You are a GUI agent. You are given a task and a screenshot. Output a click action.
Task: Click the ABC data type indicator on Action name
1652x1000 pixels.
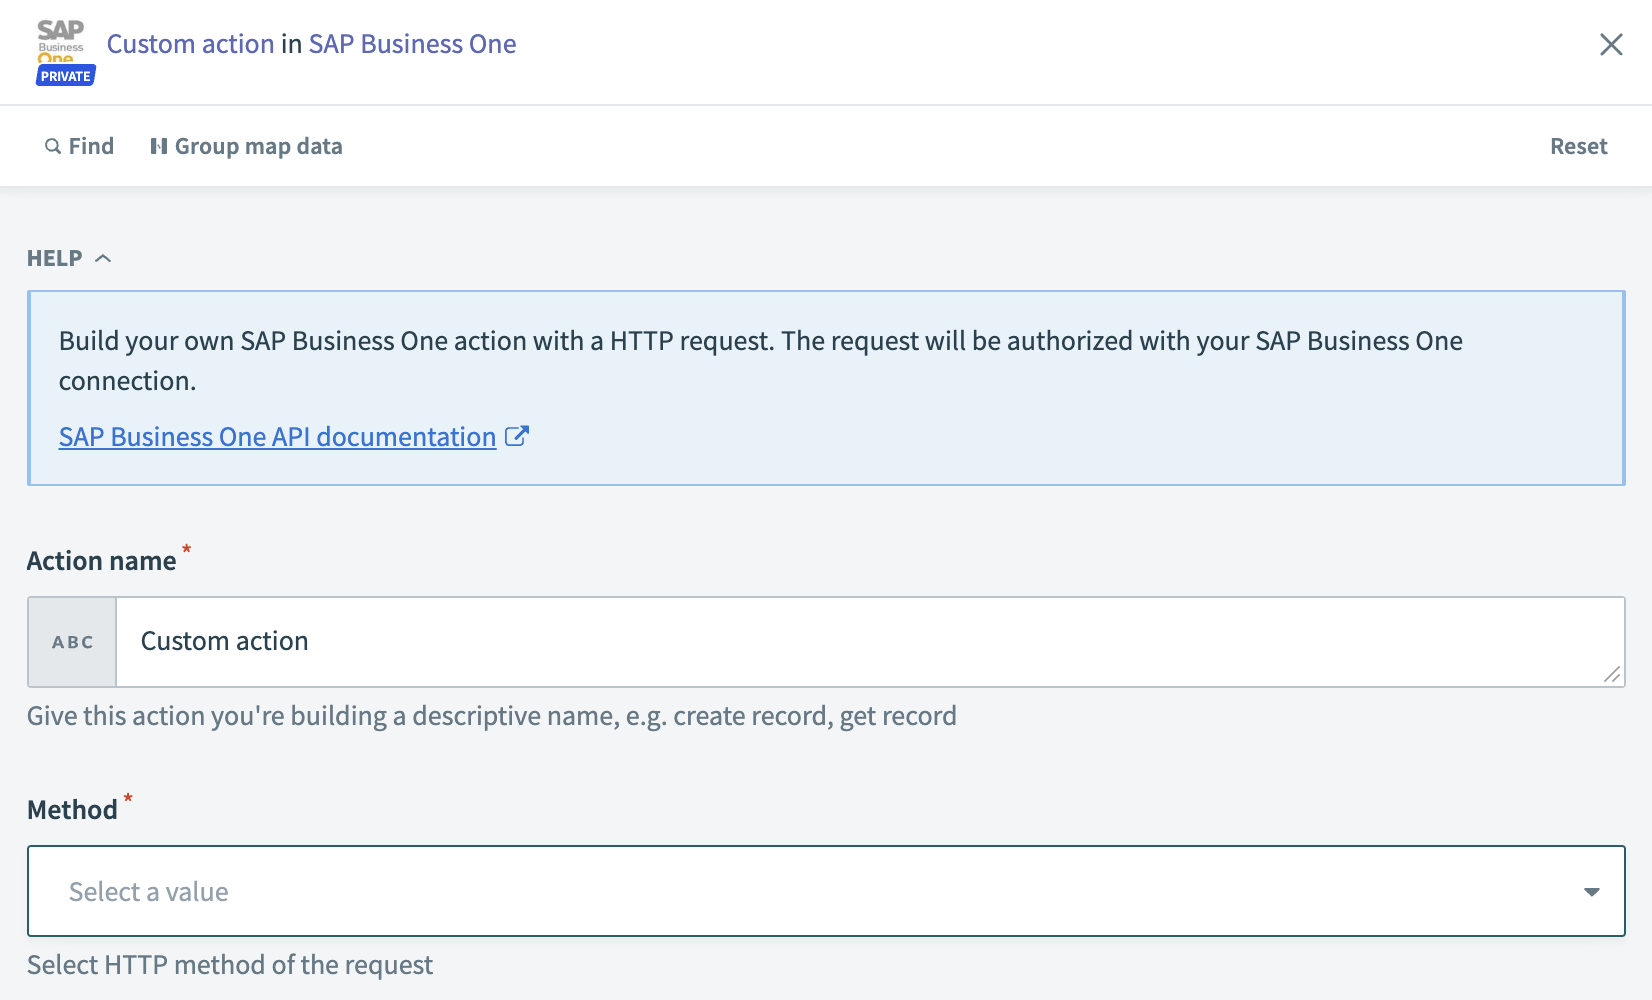[71, 642]
